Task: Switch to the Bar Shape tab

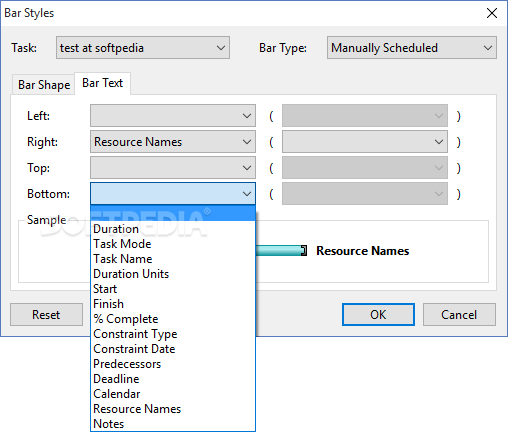Action: pos(44,85)
